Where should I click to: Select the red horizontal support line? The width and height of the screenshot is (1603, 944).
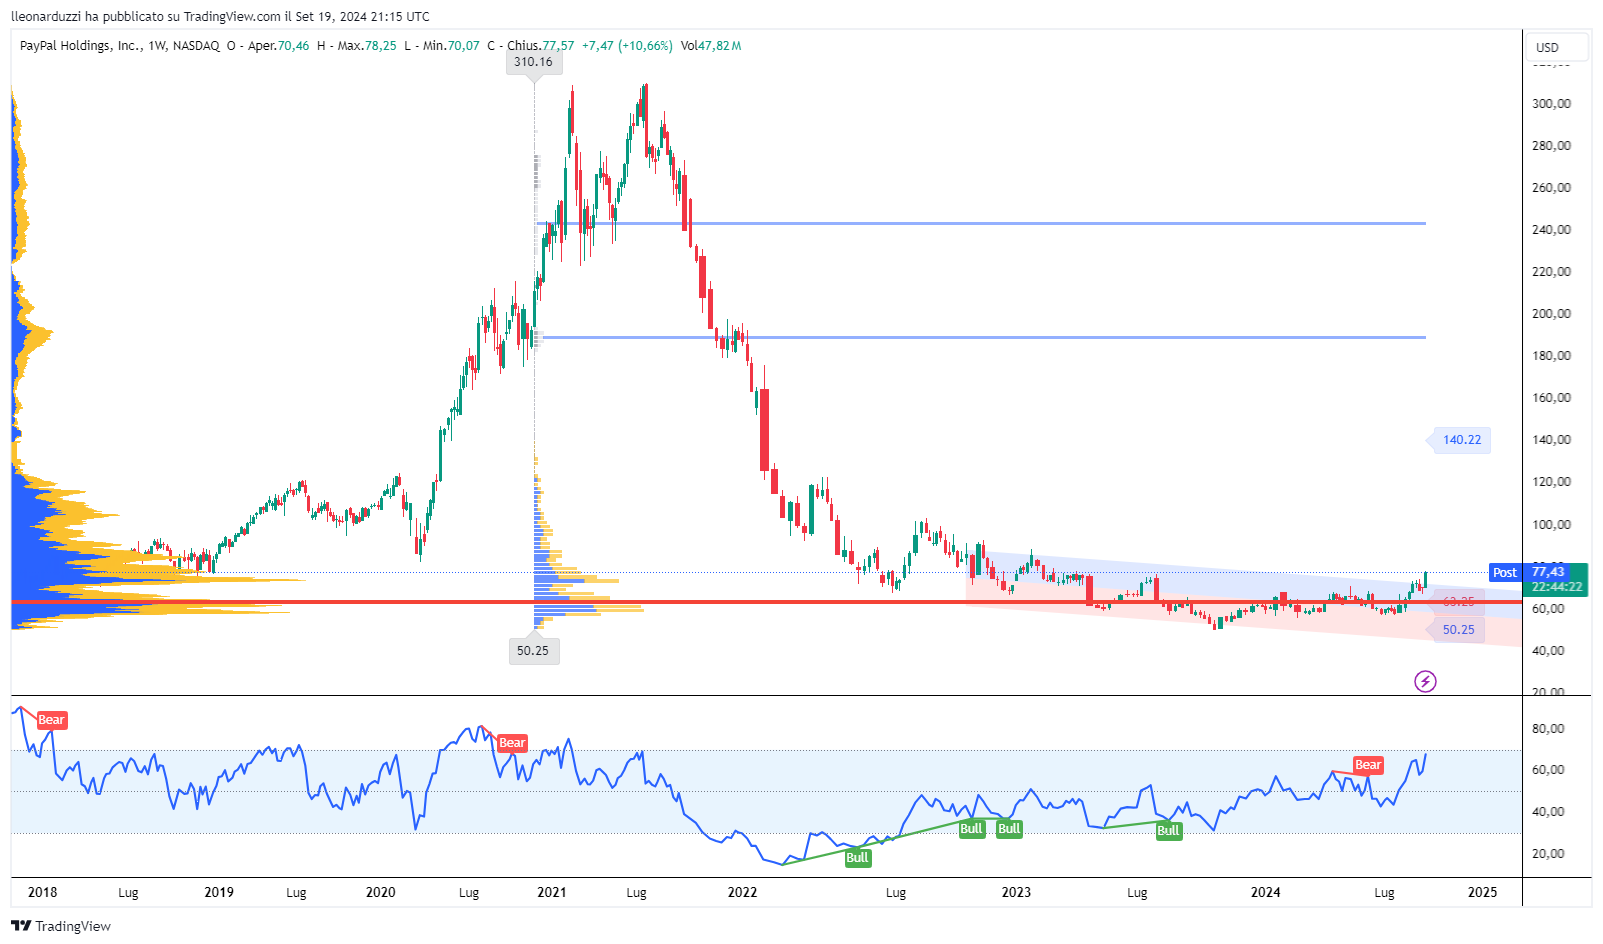(x=766, y=602)
